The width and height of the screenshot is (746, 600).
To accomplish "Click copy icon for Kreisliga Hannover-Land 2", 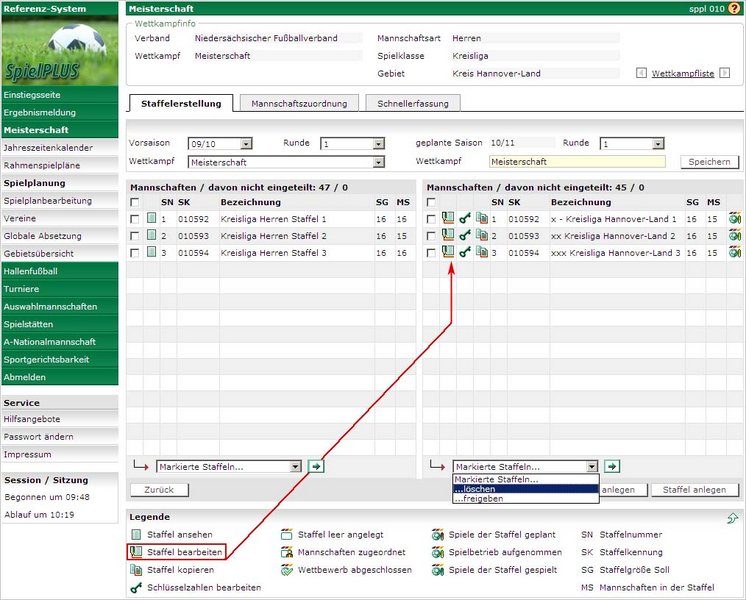I will 481,236.
